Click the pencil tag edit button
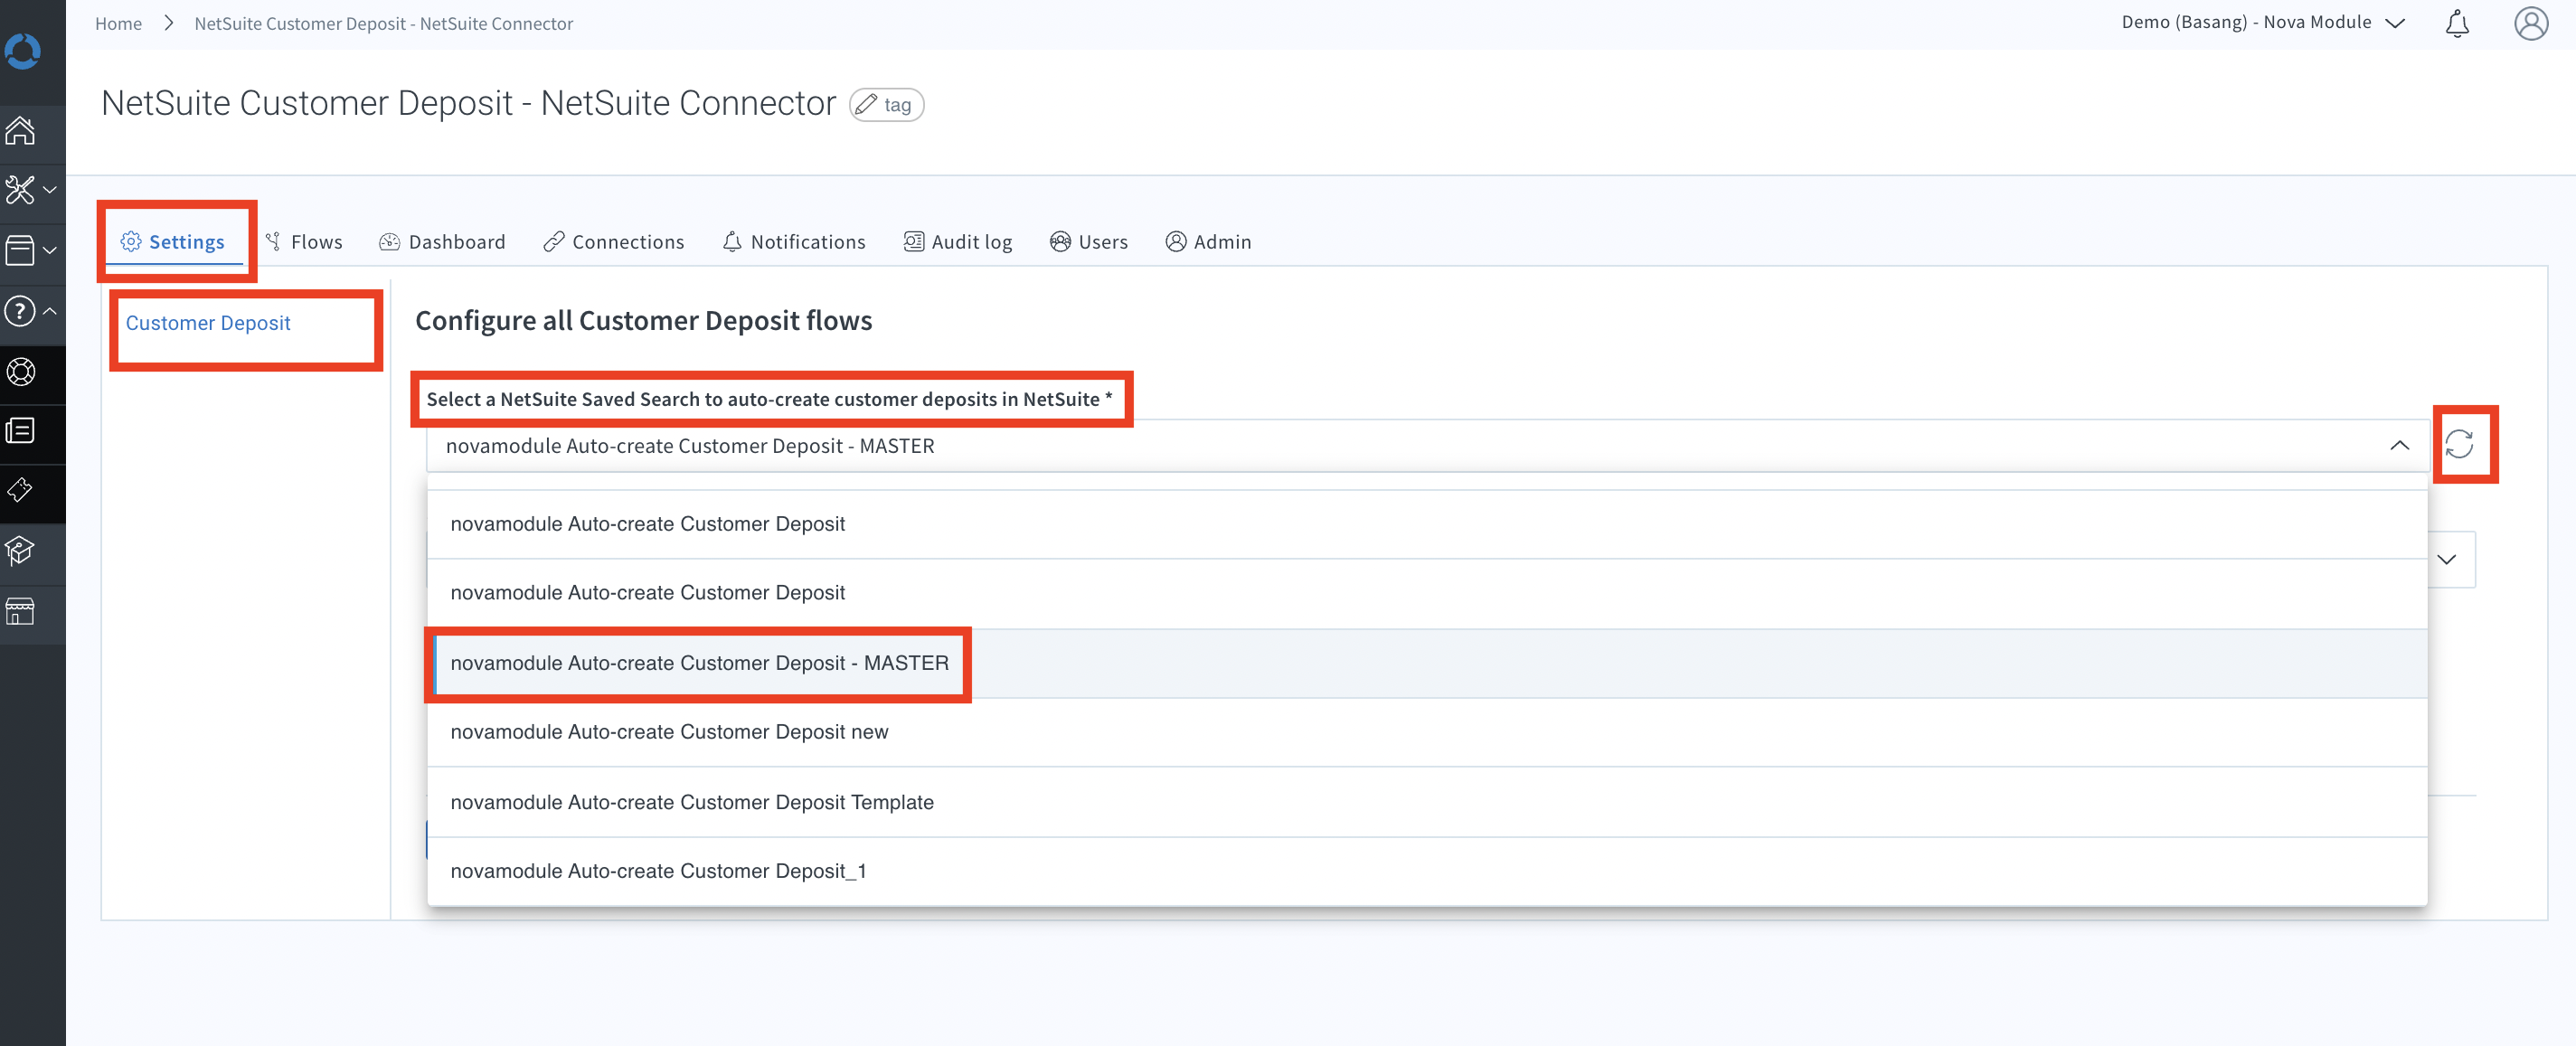Viewport: 2576px width, 1046px height. click(886, 105)
